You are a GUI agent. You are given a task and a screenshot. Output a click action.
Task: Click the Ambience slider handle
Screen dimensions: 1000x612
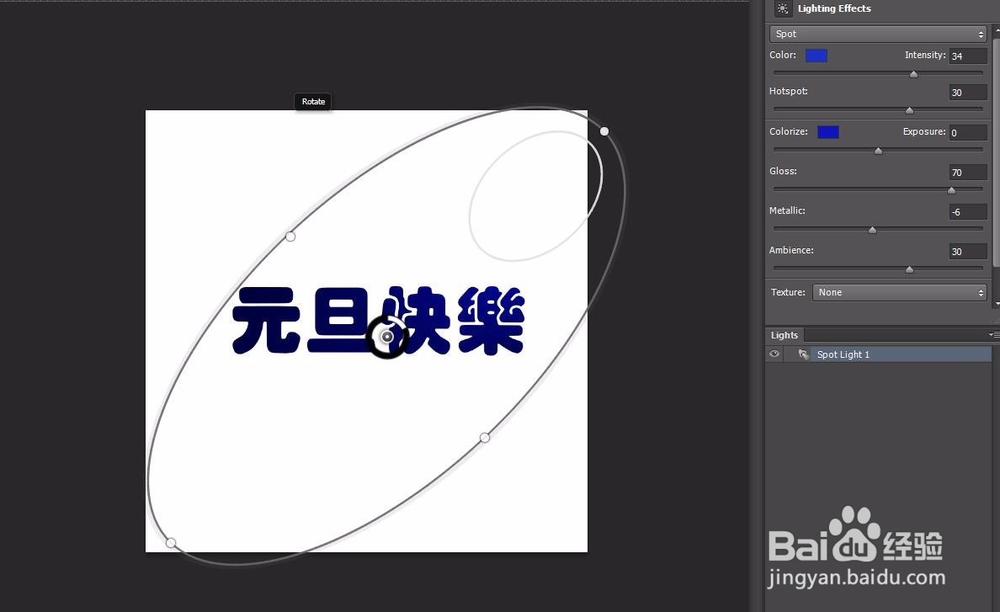(909, 269)
